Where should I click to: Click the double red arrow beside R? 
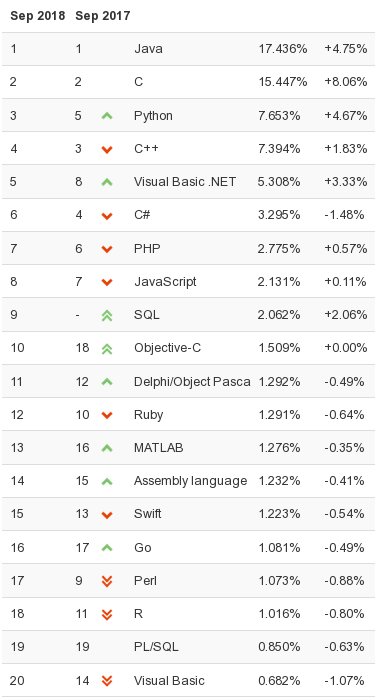click(107, 615)
